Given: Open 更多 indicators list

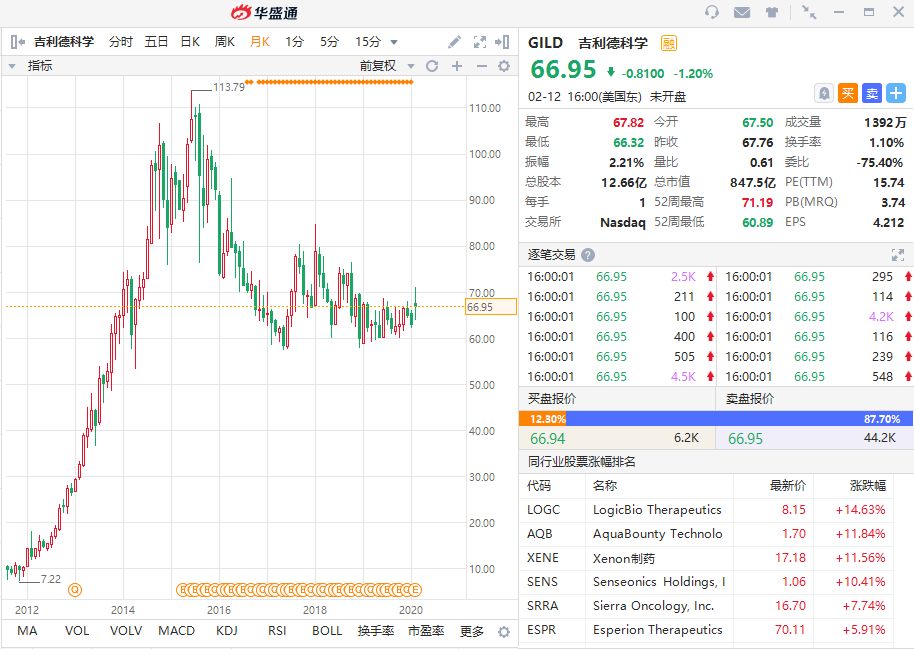Looking at the screenshot, I should 472,631.
